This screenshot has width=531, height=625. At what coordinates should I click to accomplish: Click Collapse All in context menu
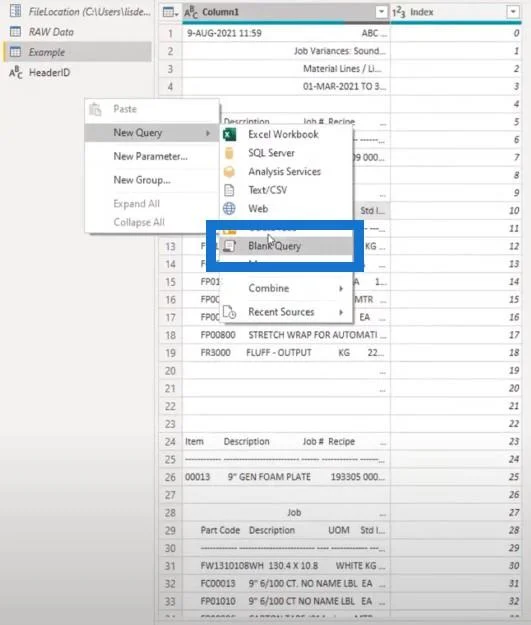click(x=152, y=222)
